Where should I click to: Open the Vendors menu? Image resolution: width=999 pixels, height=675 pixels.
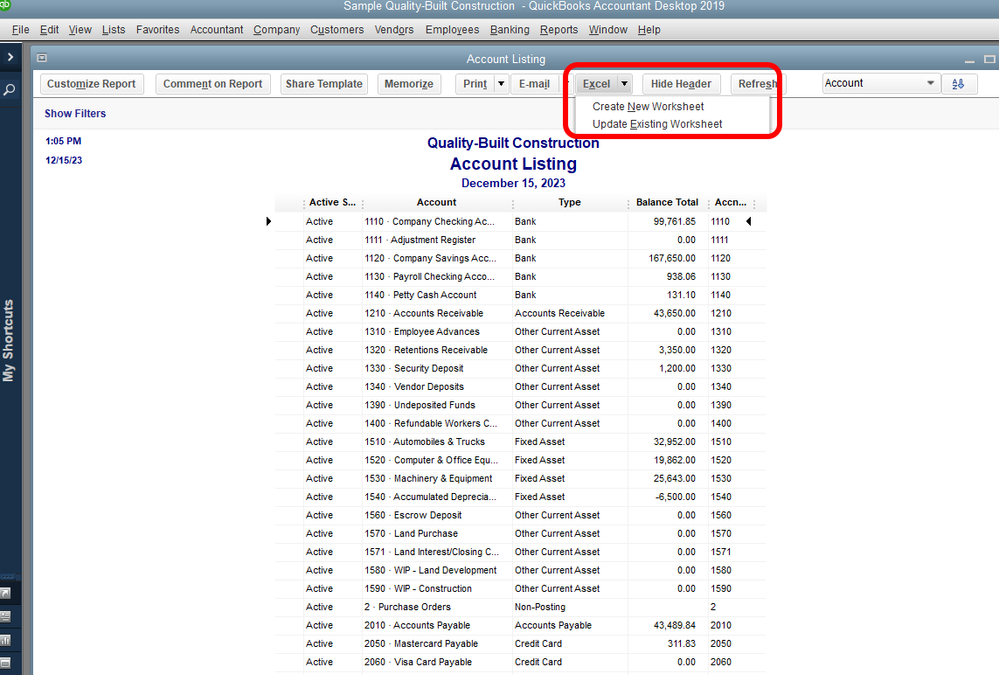tap(394, 29)
